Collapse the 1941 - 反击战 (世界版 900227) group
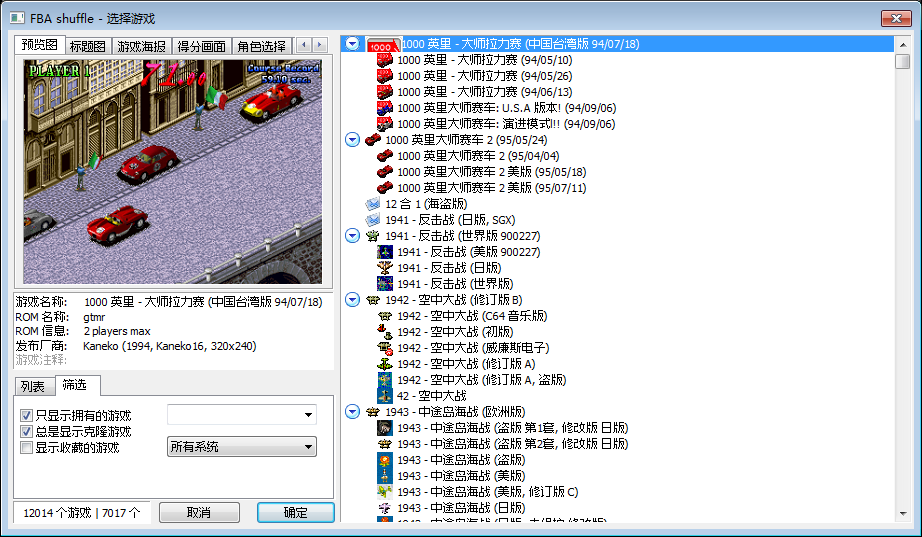This screenshot has width=922, height=537. [352, 236]
